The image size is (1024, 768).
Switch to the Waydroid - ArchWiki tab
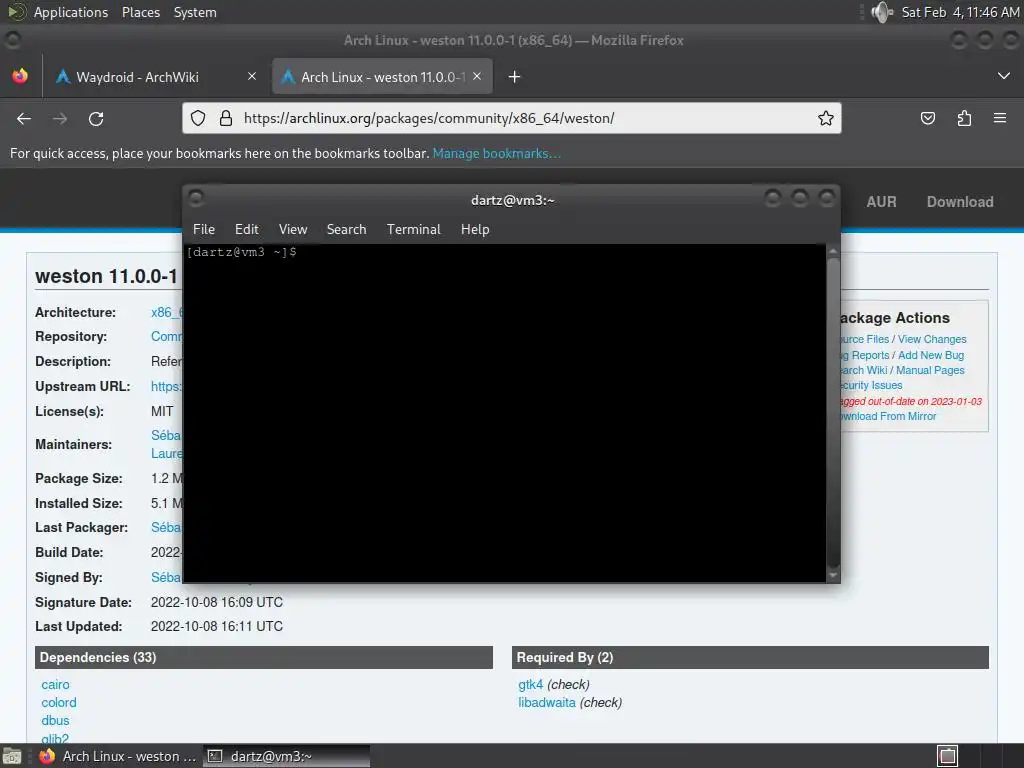pos(157,76)
